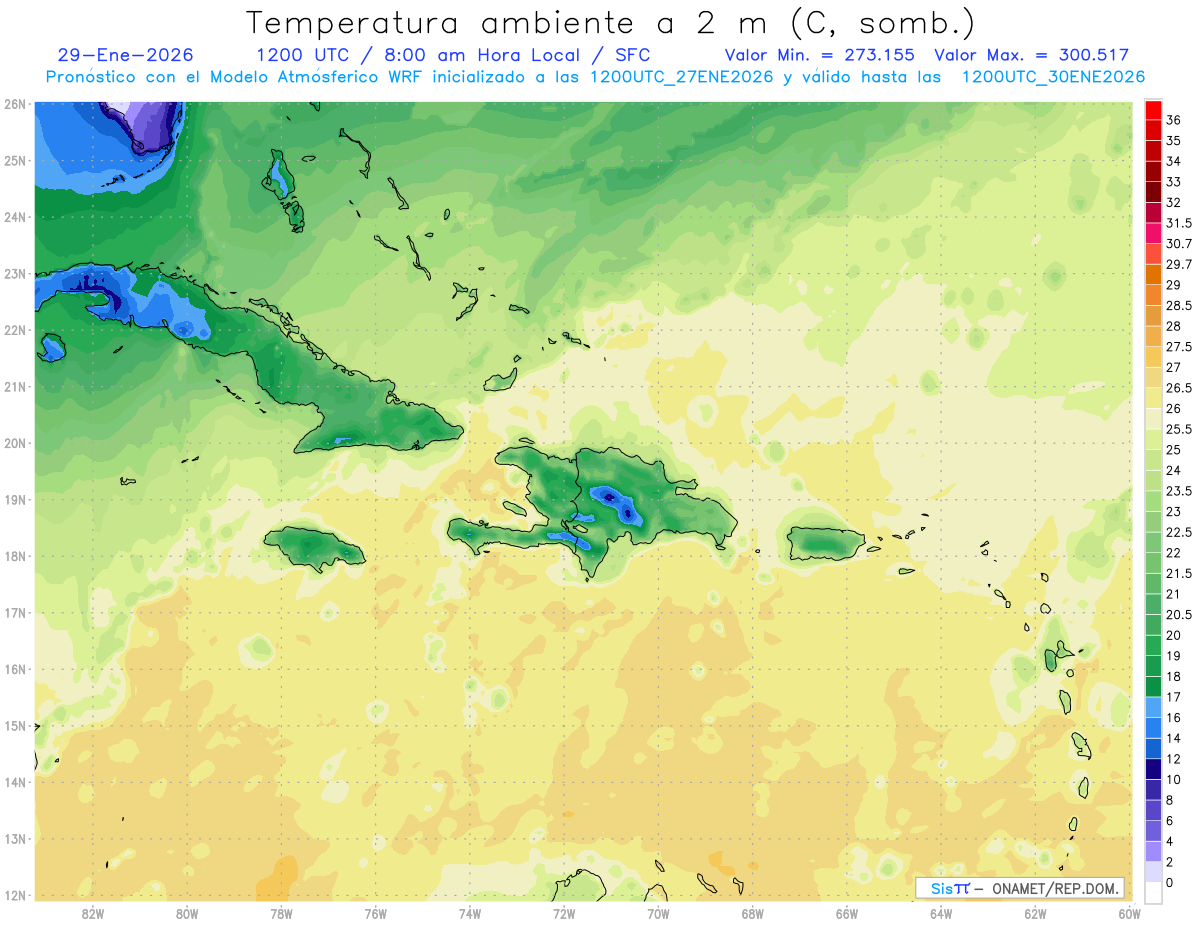Image resolution: width=1200 pixels, height=927 pixels.
Task: Click the 1200UTC_30ENE2026 valid-until timestamp
Action: click(1053, 76)
